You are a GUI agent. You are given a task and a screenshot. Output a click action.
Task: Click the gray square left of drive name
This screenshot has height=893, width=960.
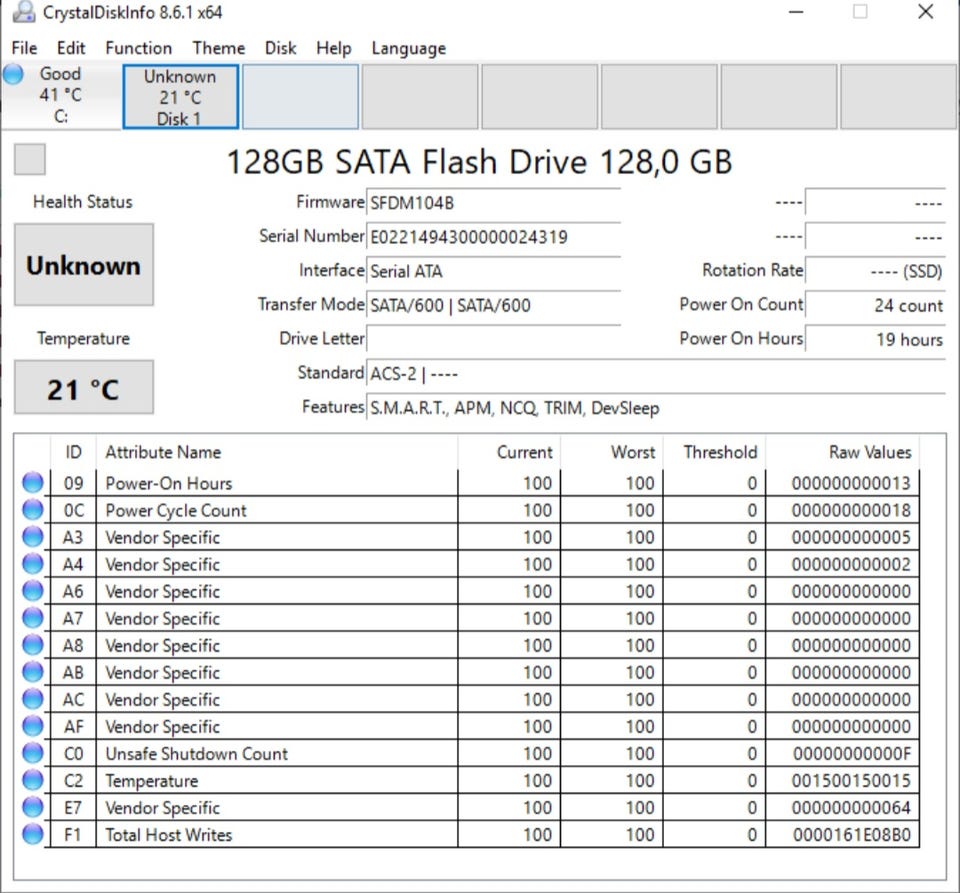(x=30, y=159)
